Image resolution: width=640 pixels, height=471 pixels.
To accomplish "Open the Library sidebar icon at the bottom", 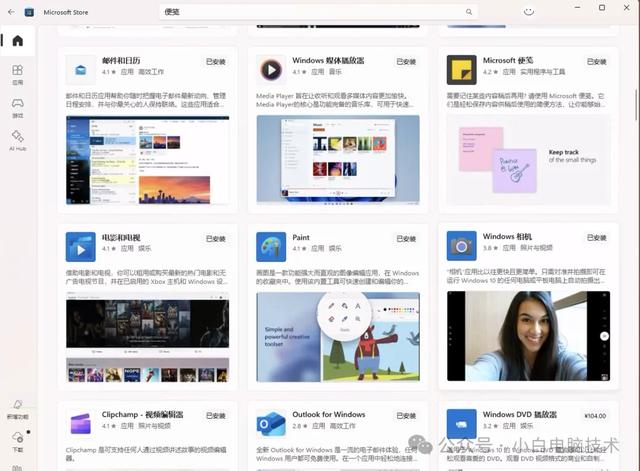I will pyautogui.click(x=18, y=468).
